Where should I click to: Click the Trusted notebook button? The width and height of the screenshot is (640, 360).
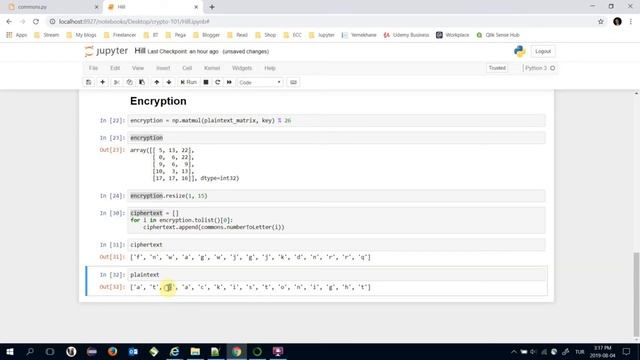(x=497, y=68)
